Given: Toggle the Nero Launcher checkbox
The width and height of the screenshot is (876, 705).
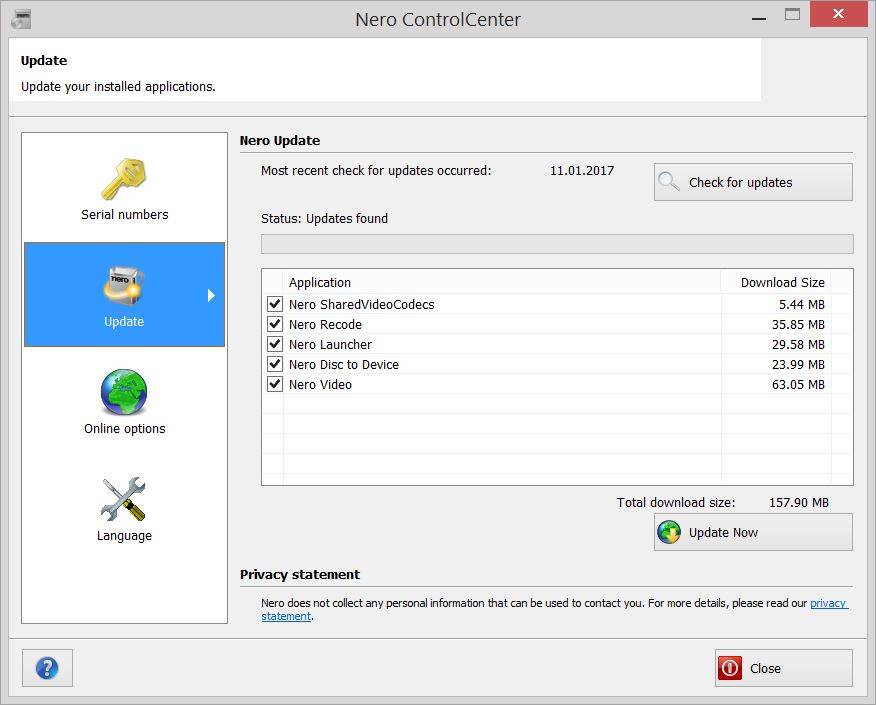Looking at the screenshot, I should [275, 344].
